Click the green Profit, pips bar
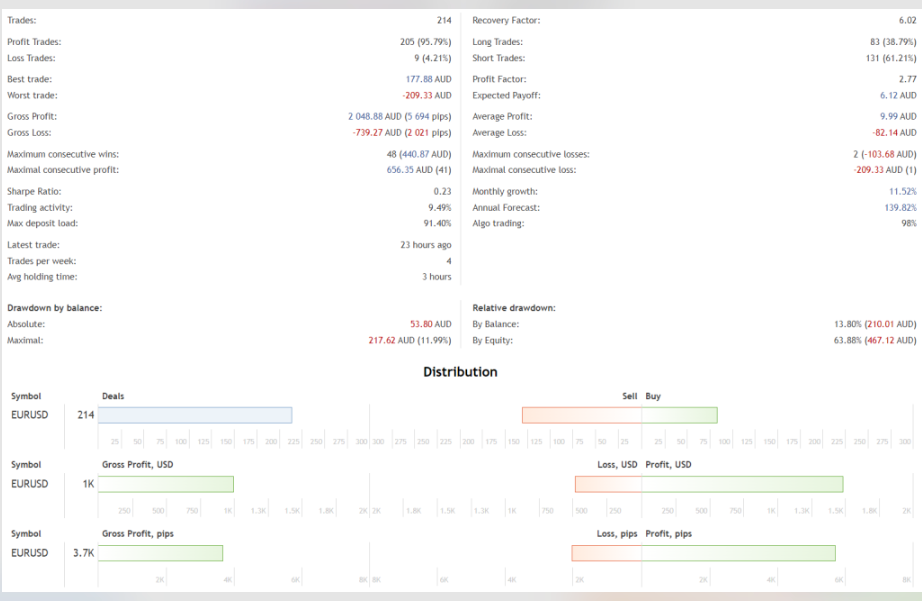 pyautogui.click(x=738, y=553)
